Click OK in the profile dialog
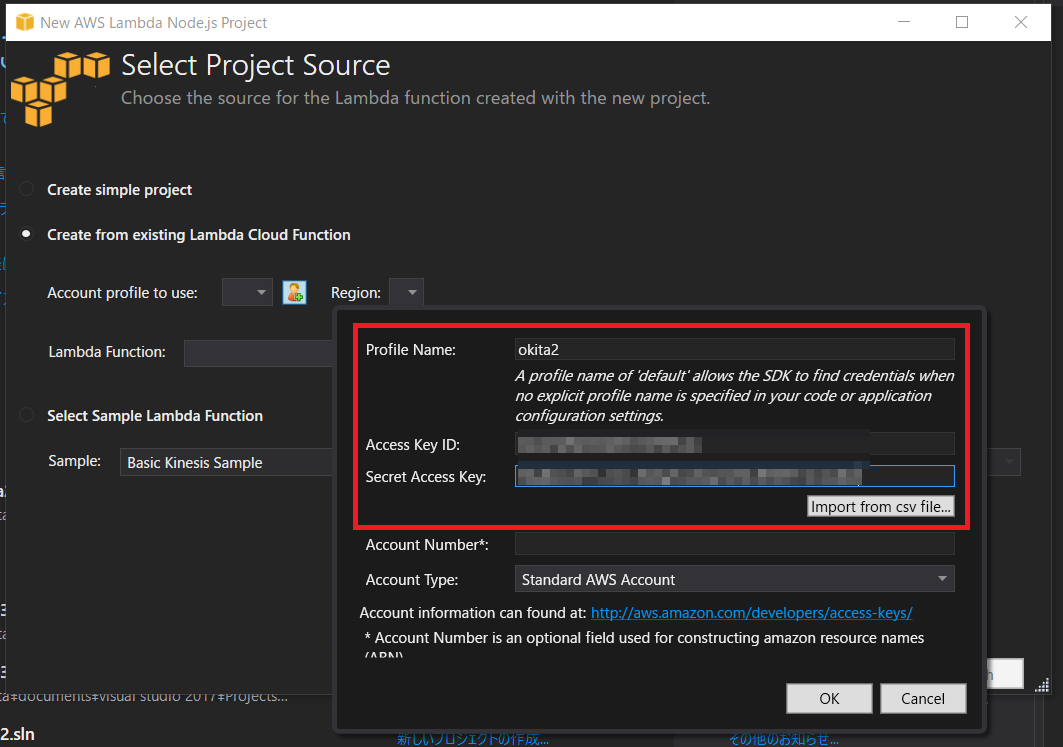1063x747 pixels. tap(829, 698)
